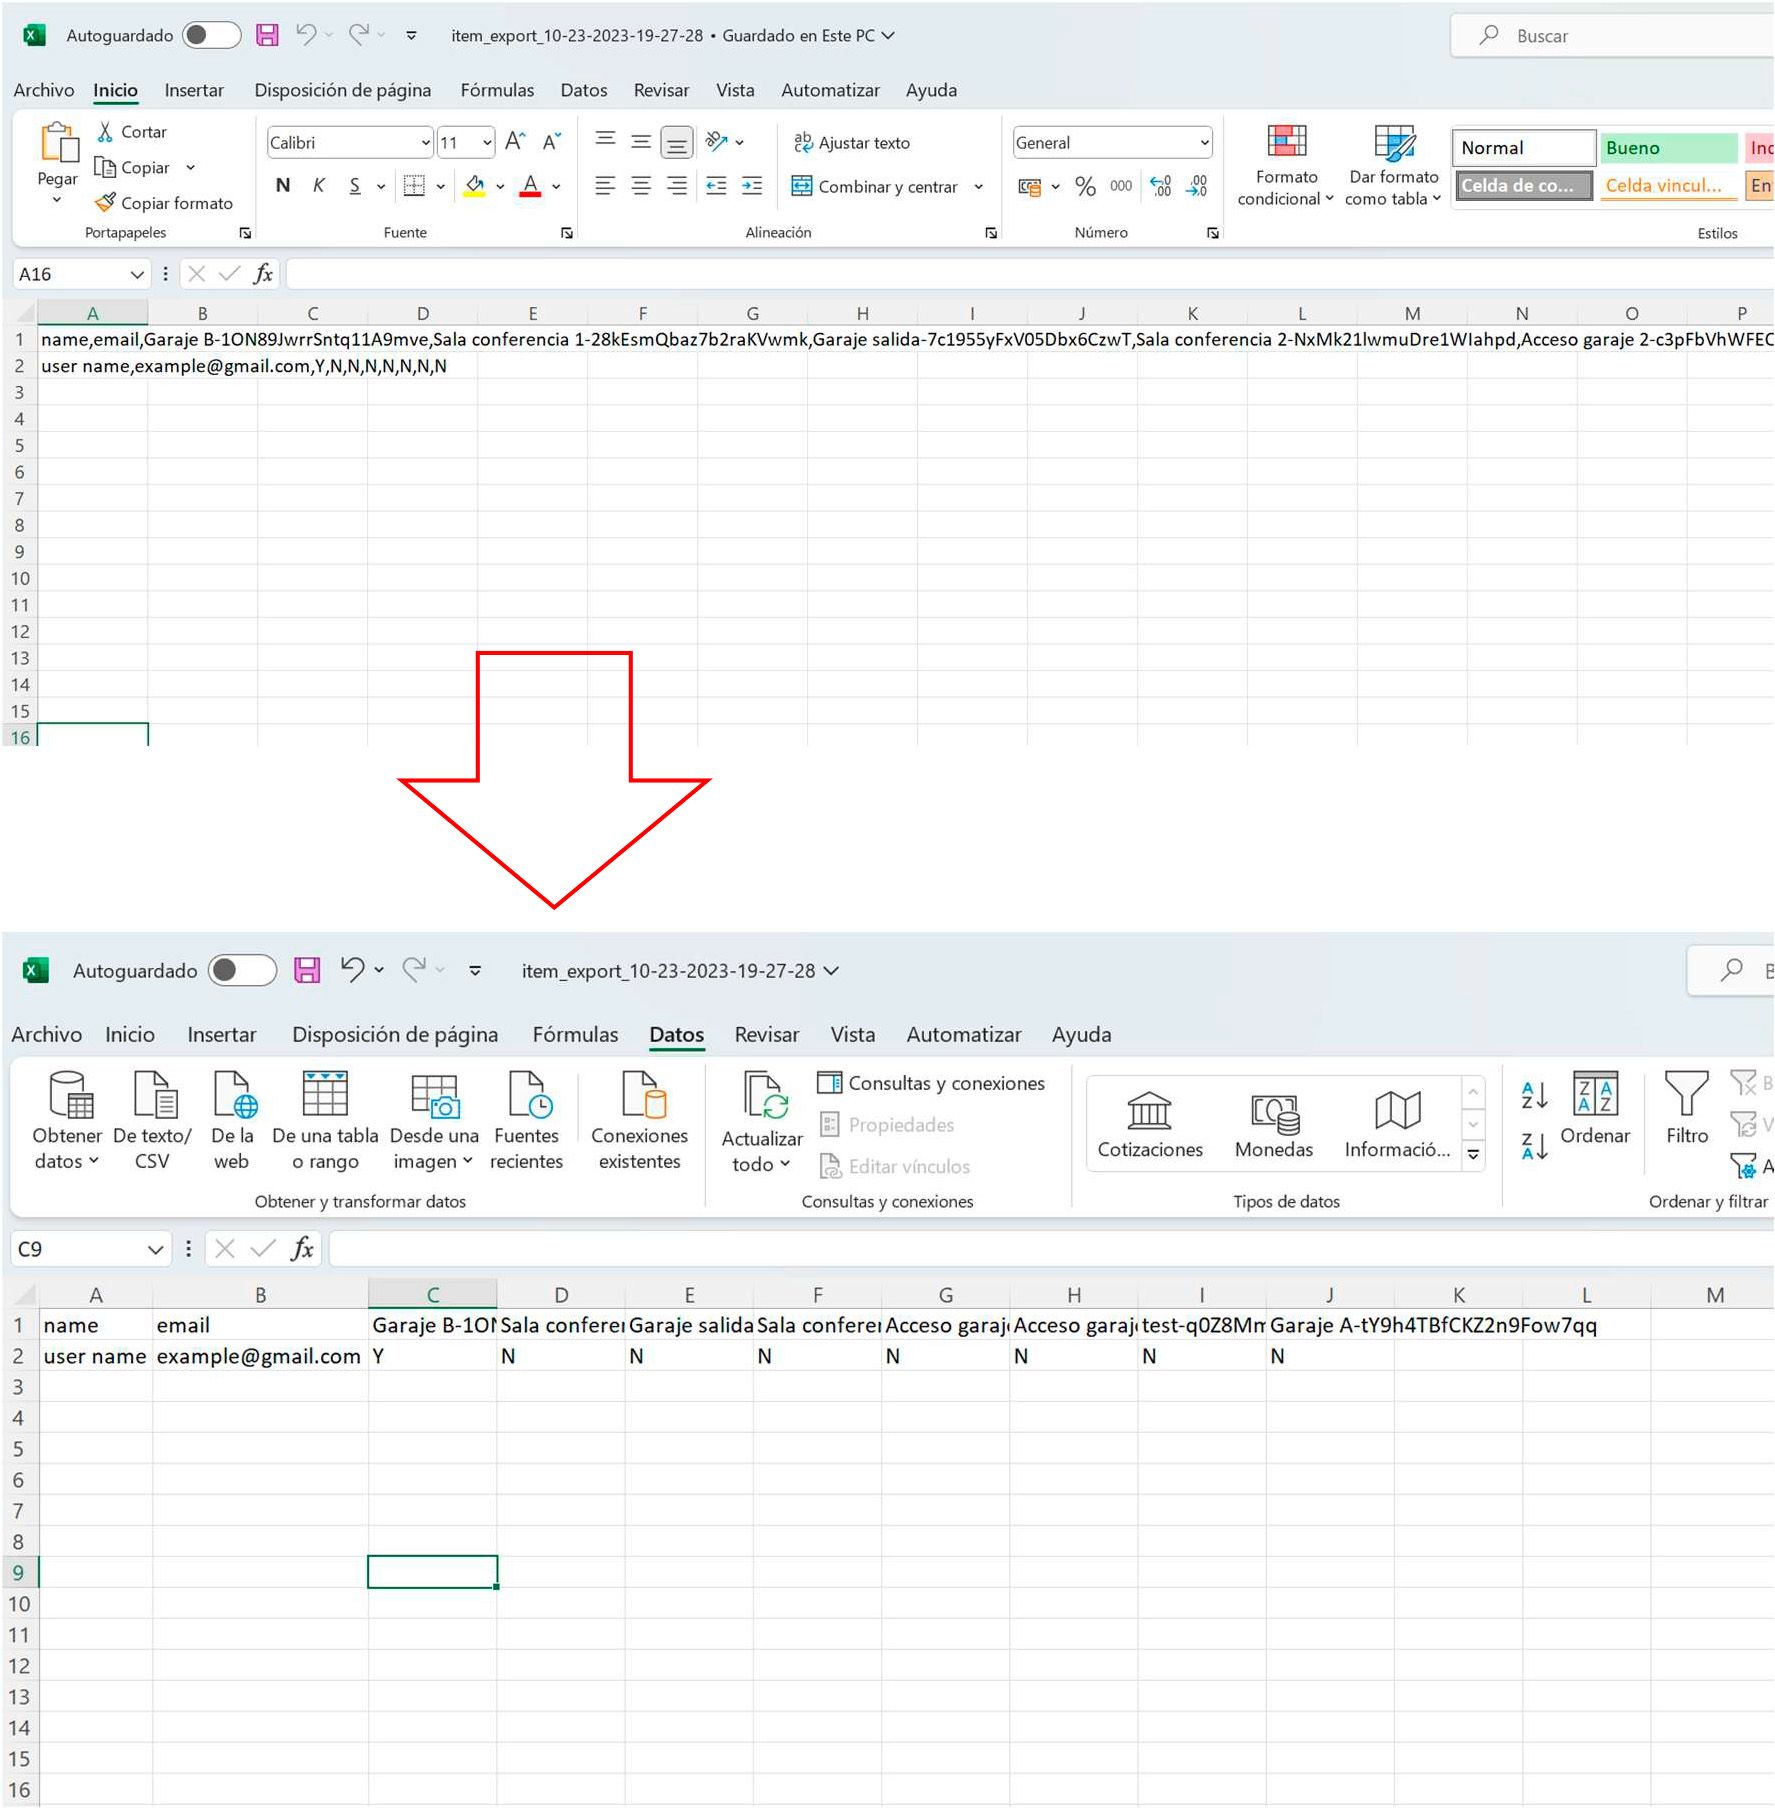Viewport: 1775px width, 1808px height.
Task: Click the Copiar formato paintbrush icon
Action: click(105, 203)
